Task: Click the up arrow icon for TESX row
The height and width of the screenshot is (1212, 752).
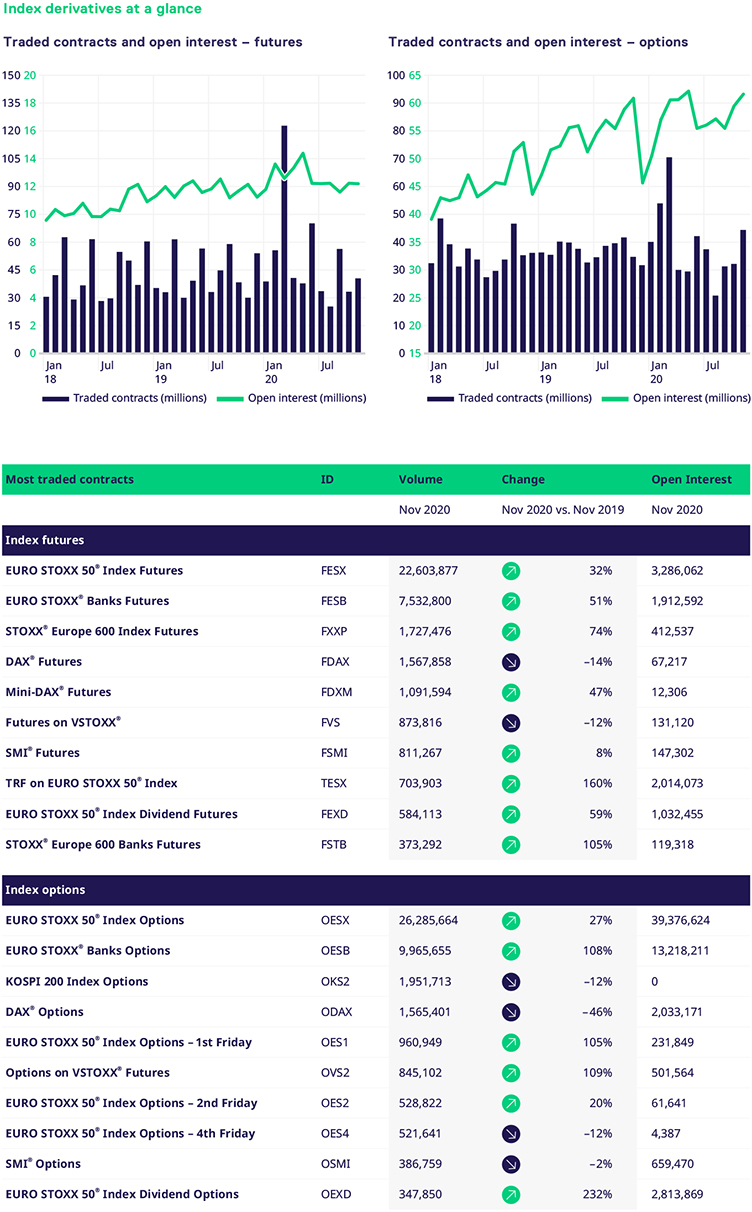Action: (511, 783)
